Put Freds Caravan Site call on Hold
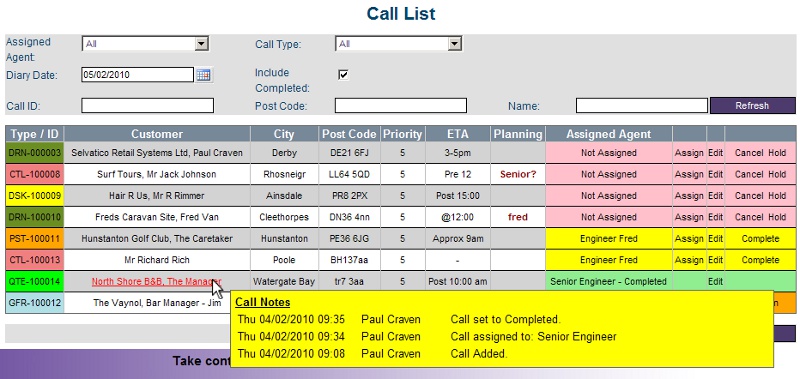This screenshot has width=800, height=379. (x=777, y=217)
